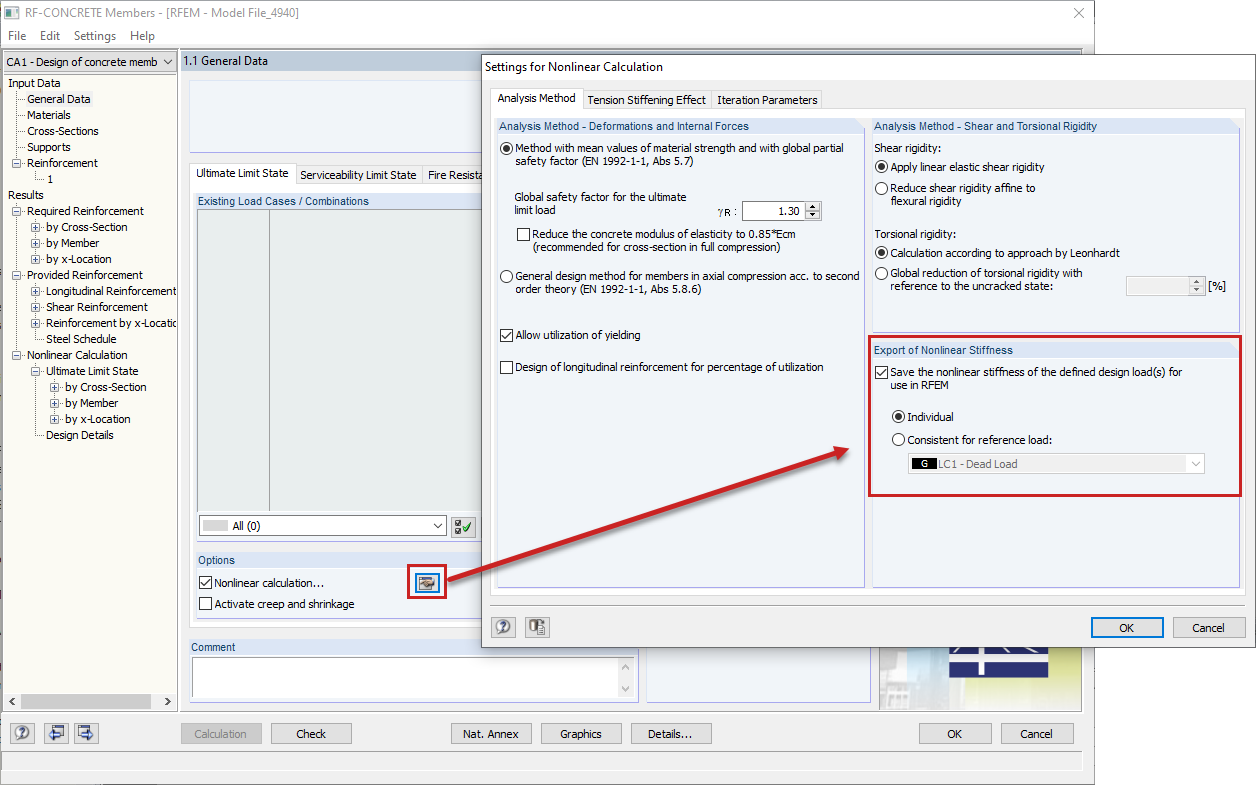Image resolution: width=1256 pixels, height=785 pixels.
Task: Click navigator horizontal scrollbar right arrow
Action: tap(169, 702)
